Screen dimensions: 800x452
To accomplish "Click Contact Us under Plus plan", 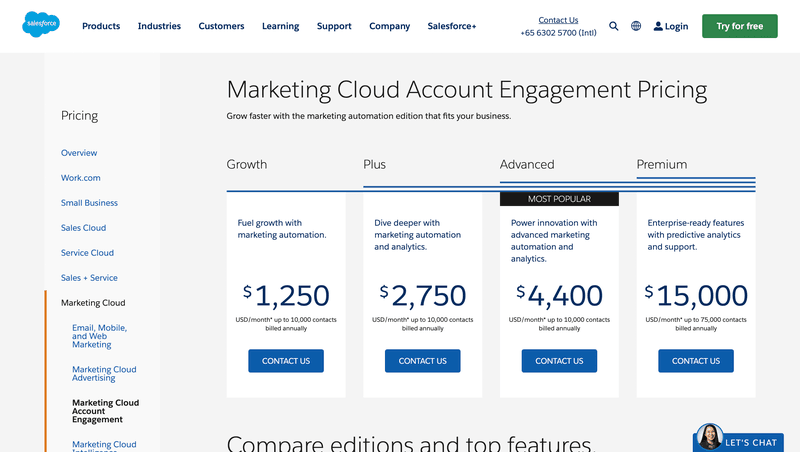I will (422, 361).
